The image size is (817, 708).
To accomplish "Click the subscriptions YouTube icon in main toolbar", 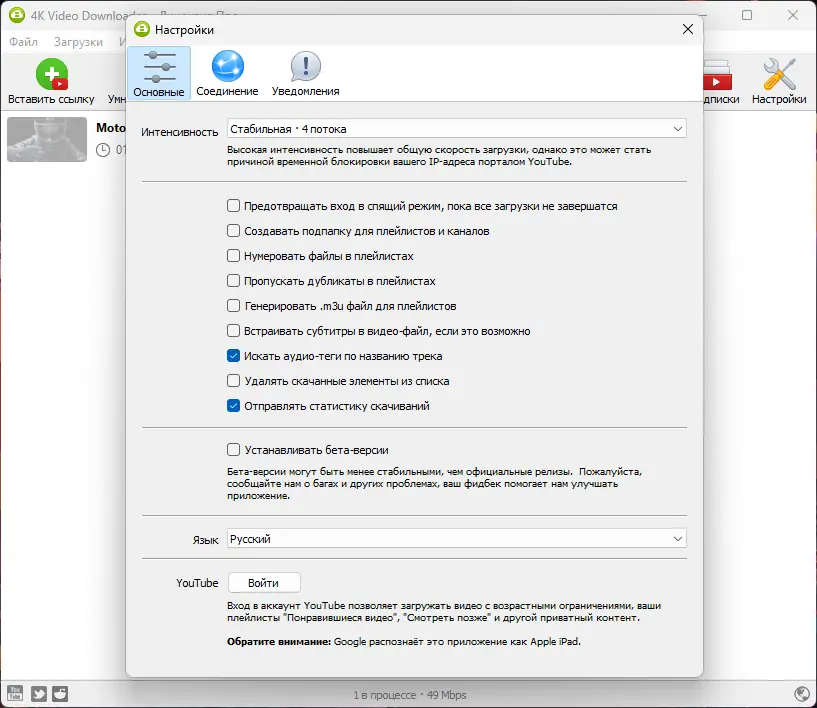I will 717,77.
